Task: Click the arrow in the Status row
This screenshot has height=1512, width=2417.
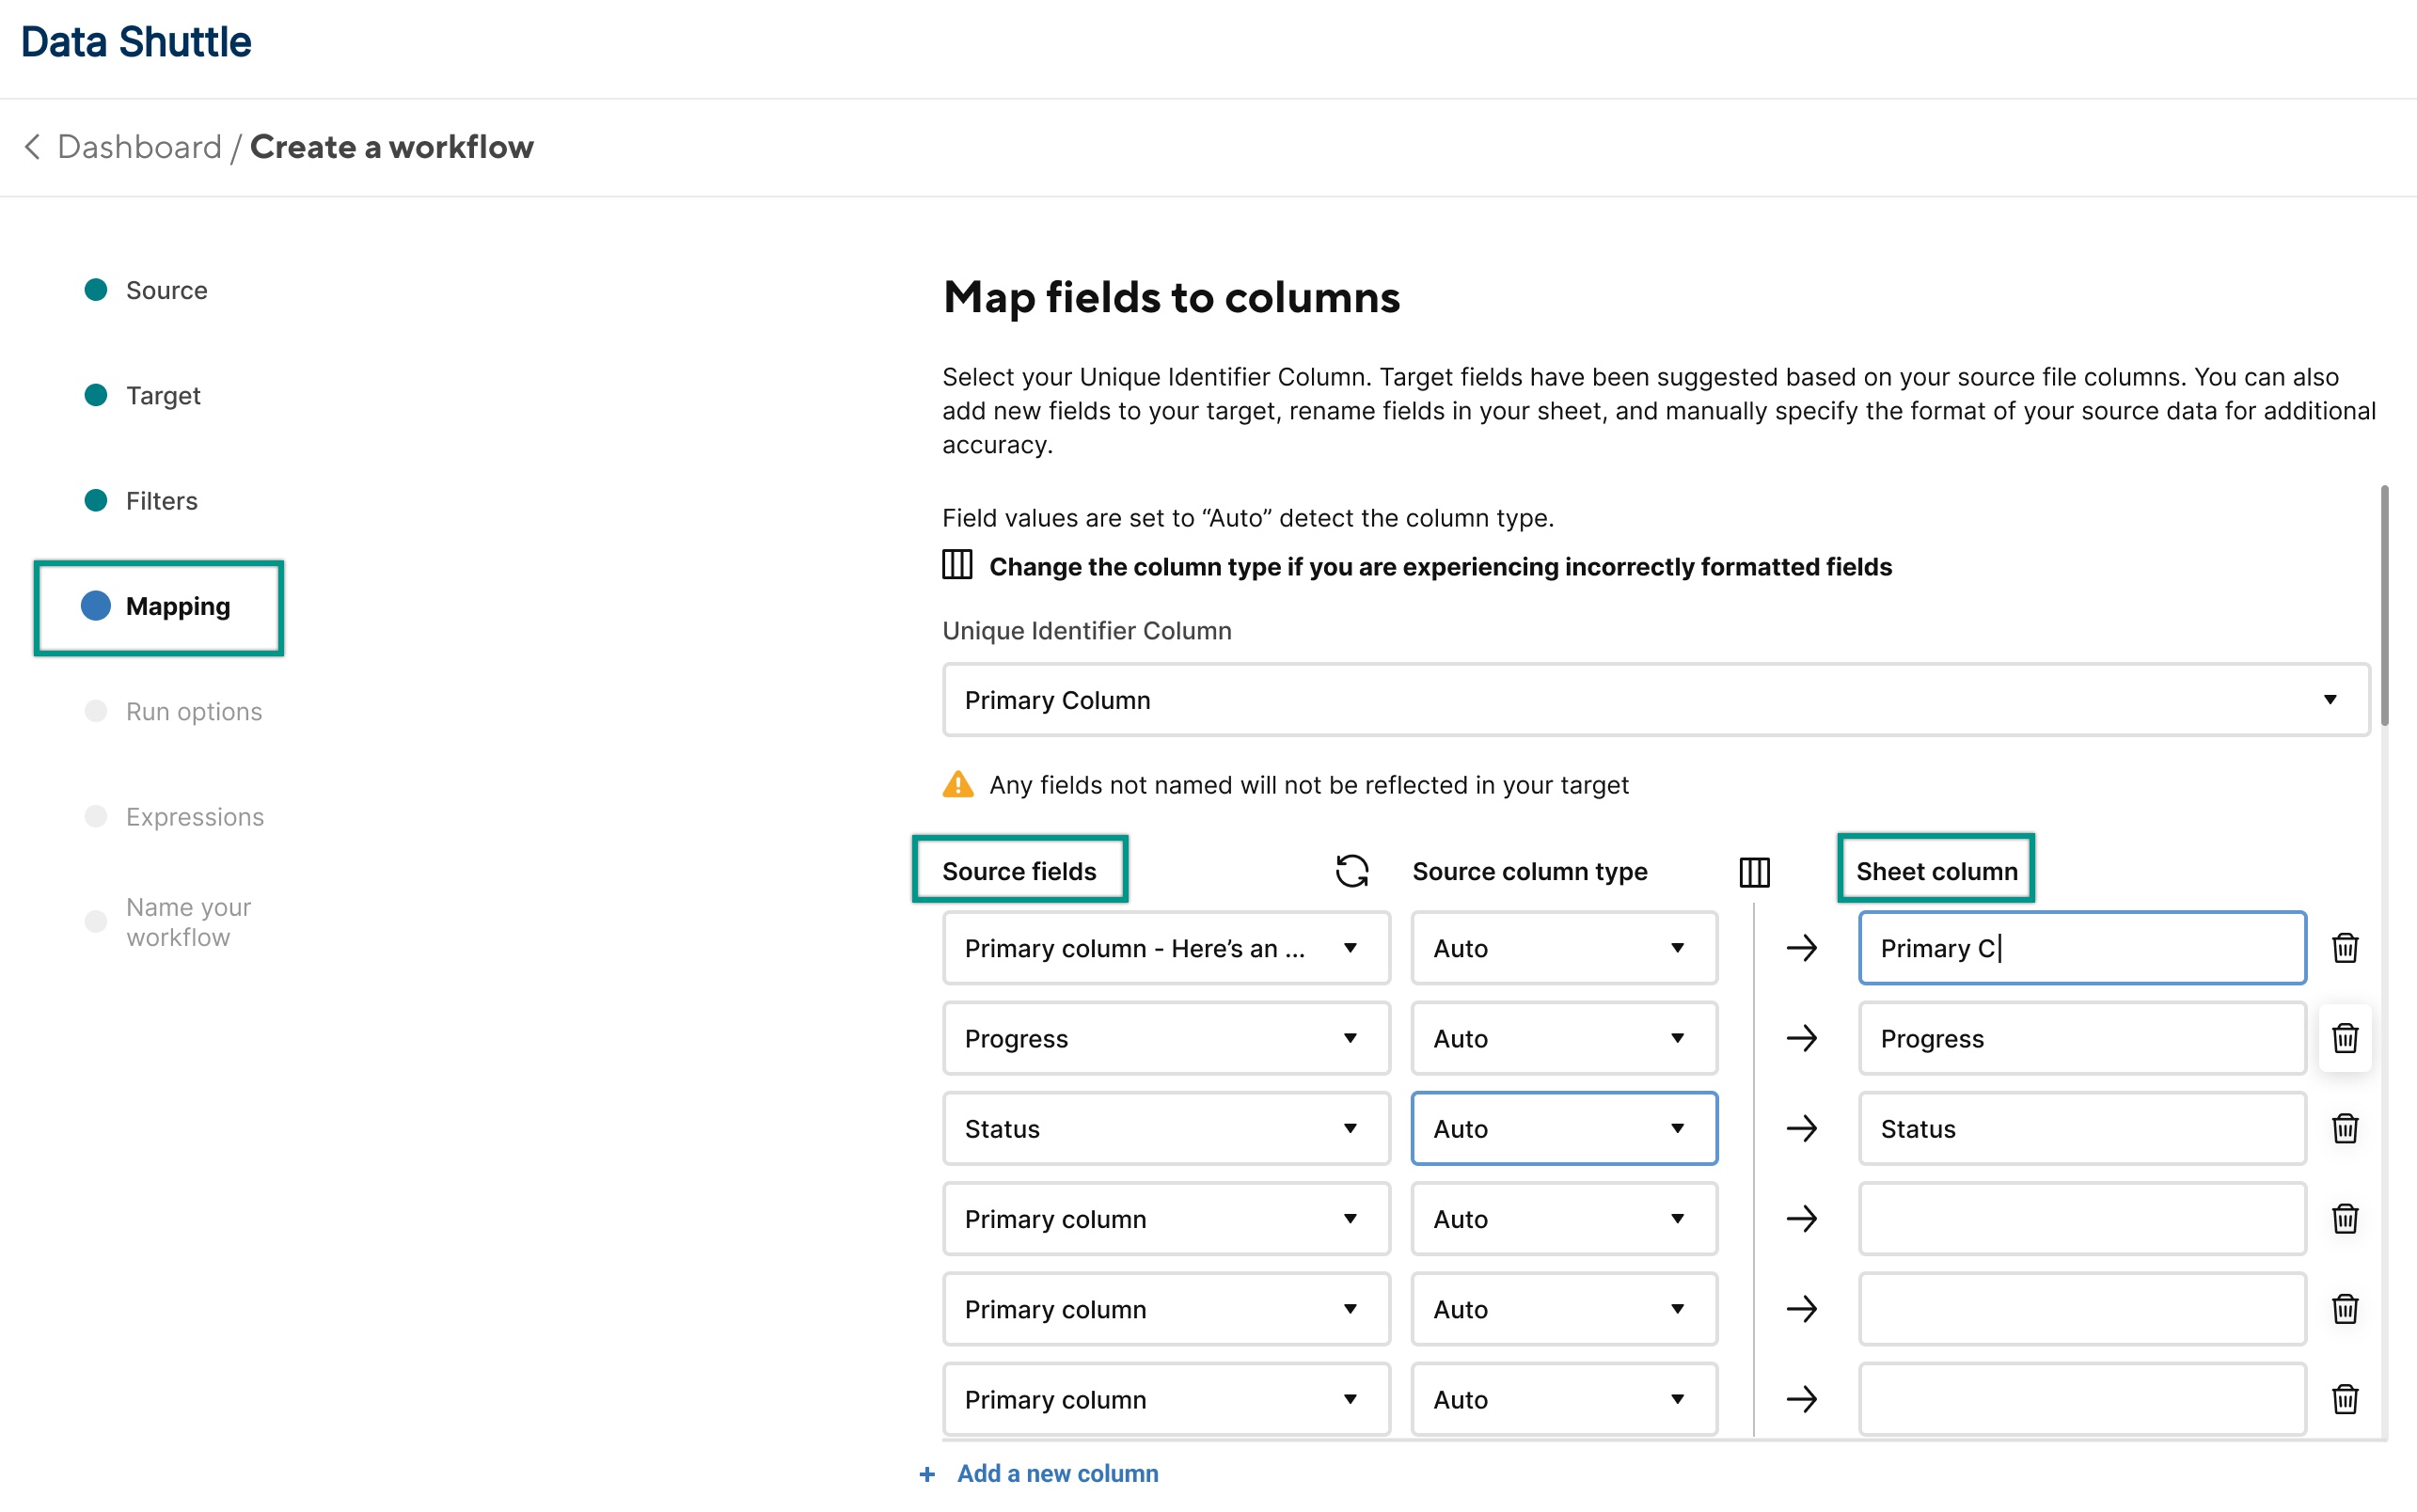Action: click(1801, 1127)
